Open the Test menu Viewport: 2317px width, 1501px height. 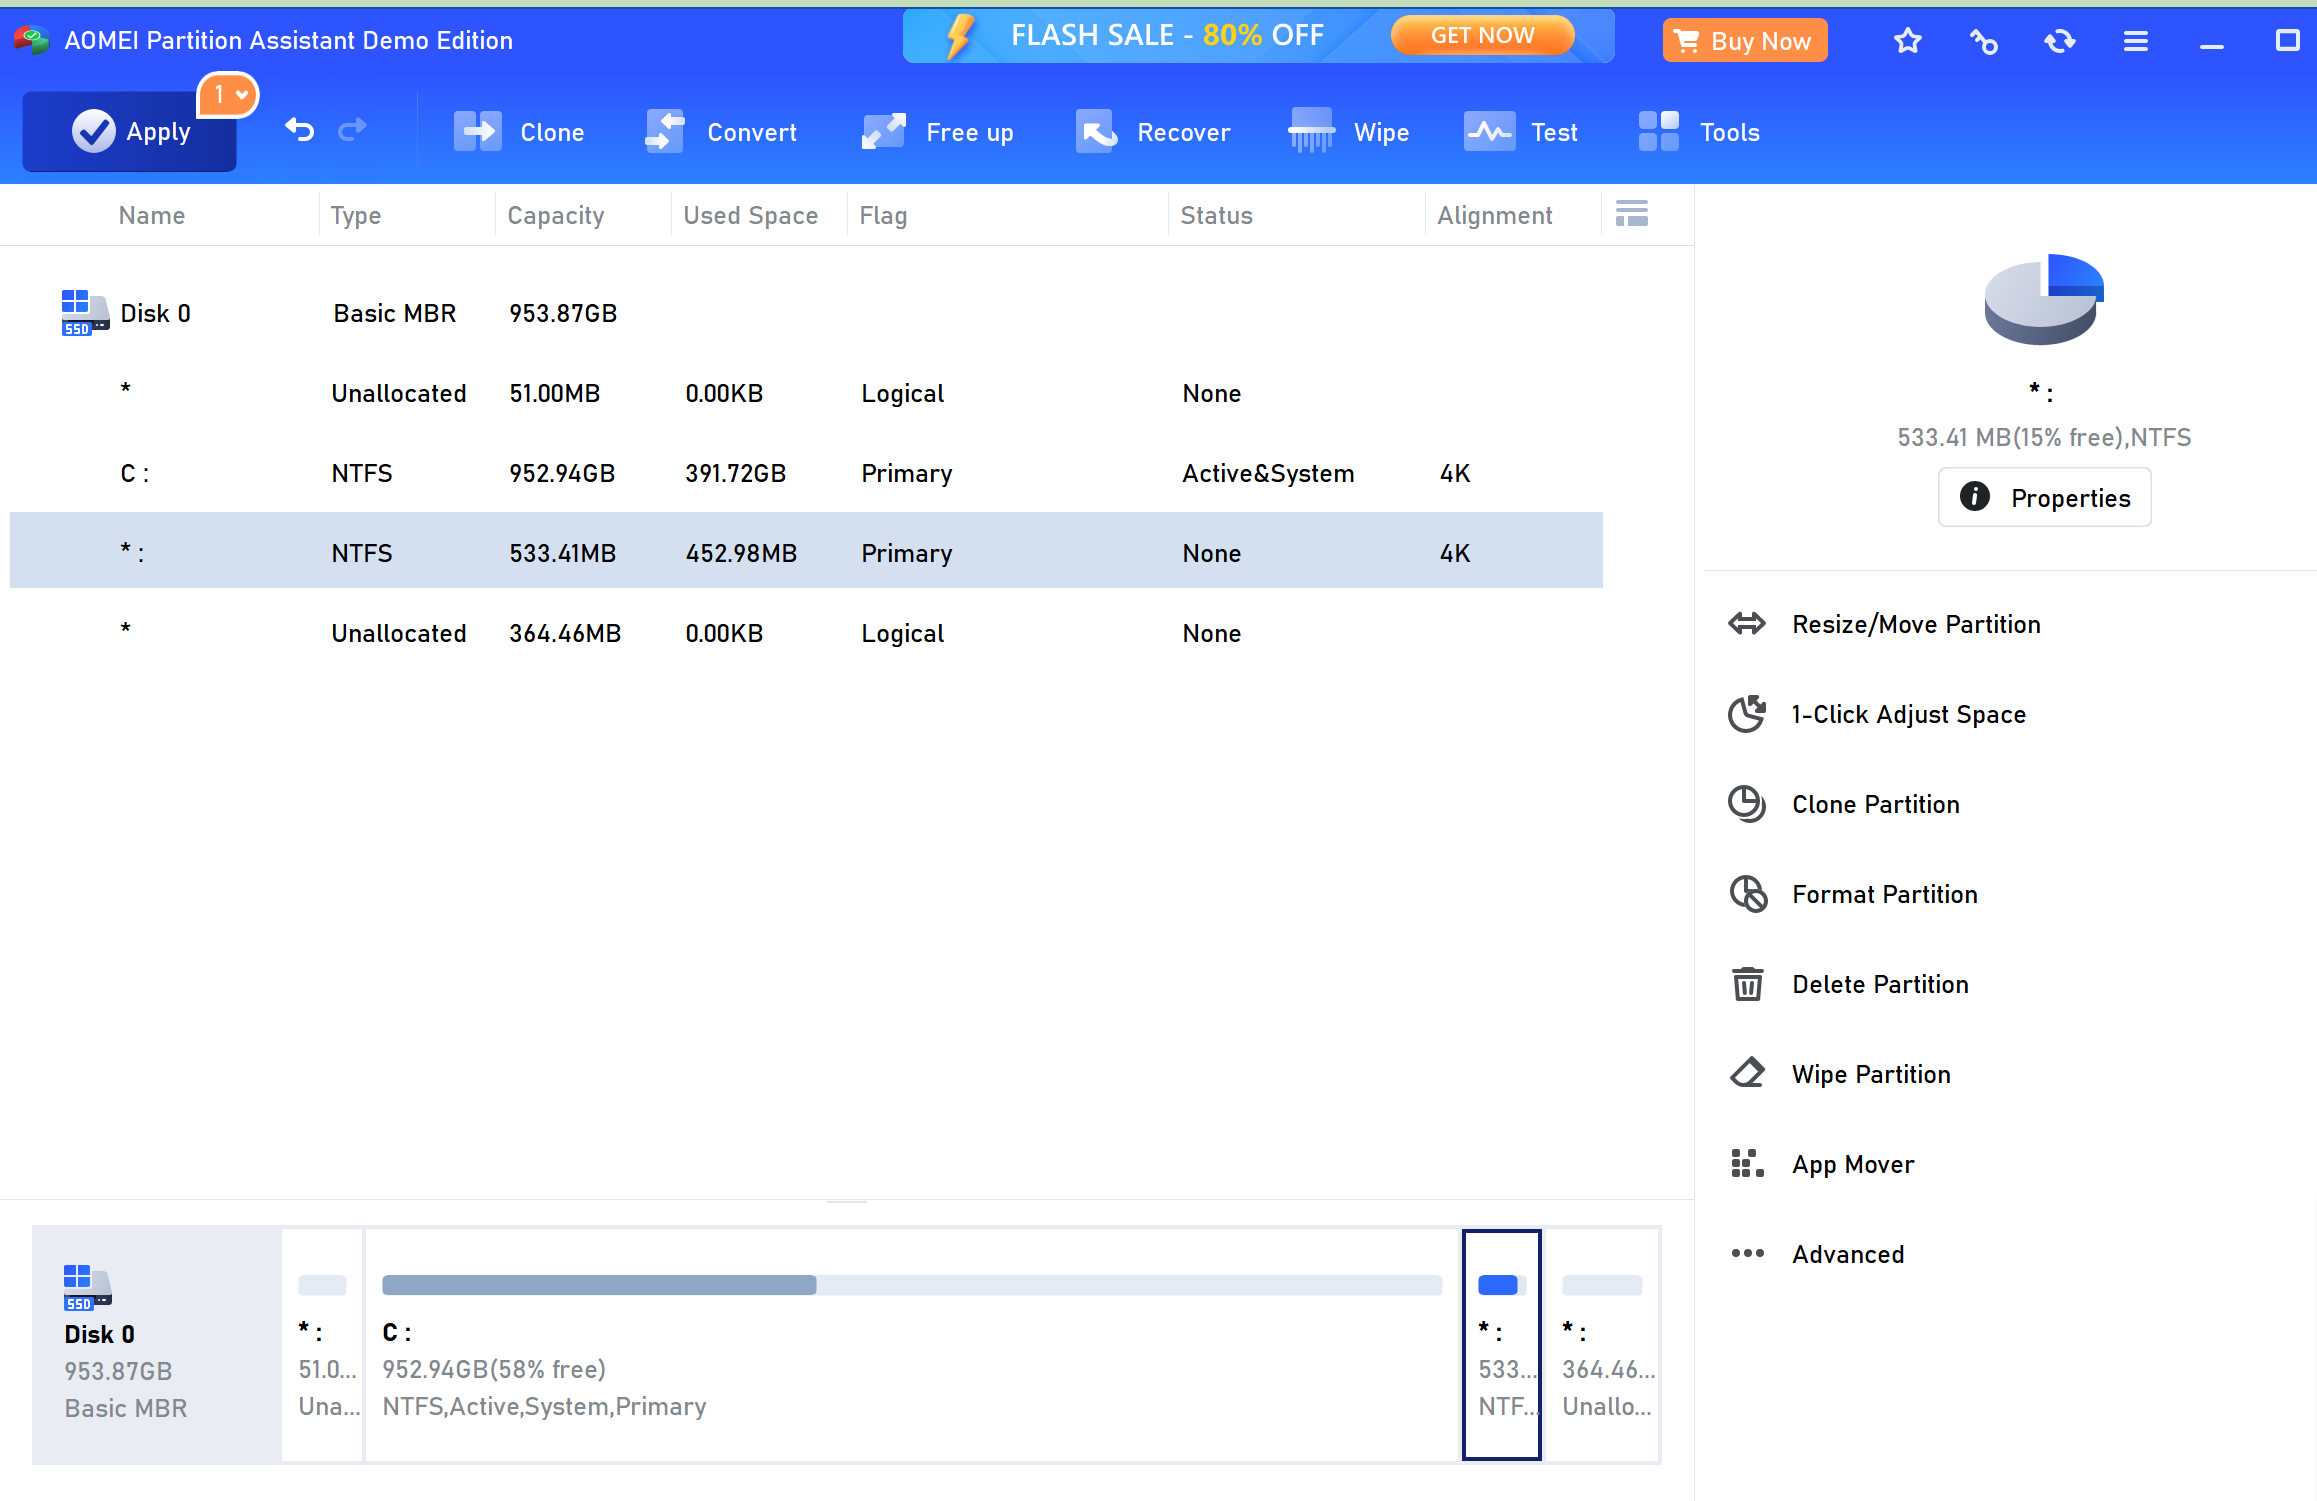(x=1521, y=132)
